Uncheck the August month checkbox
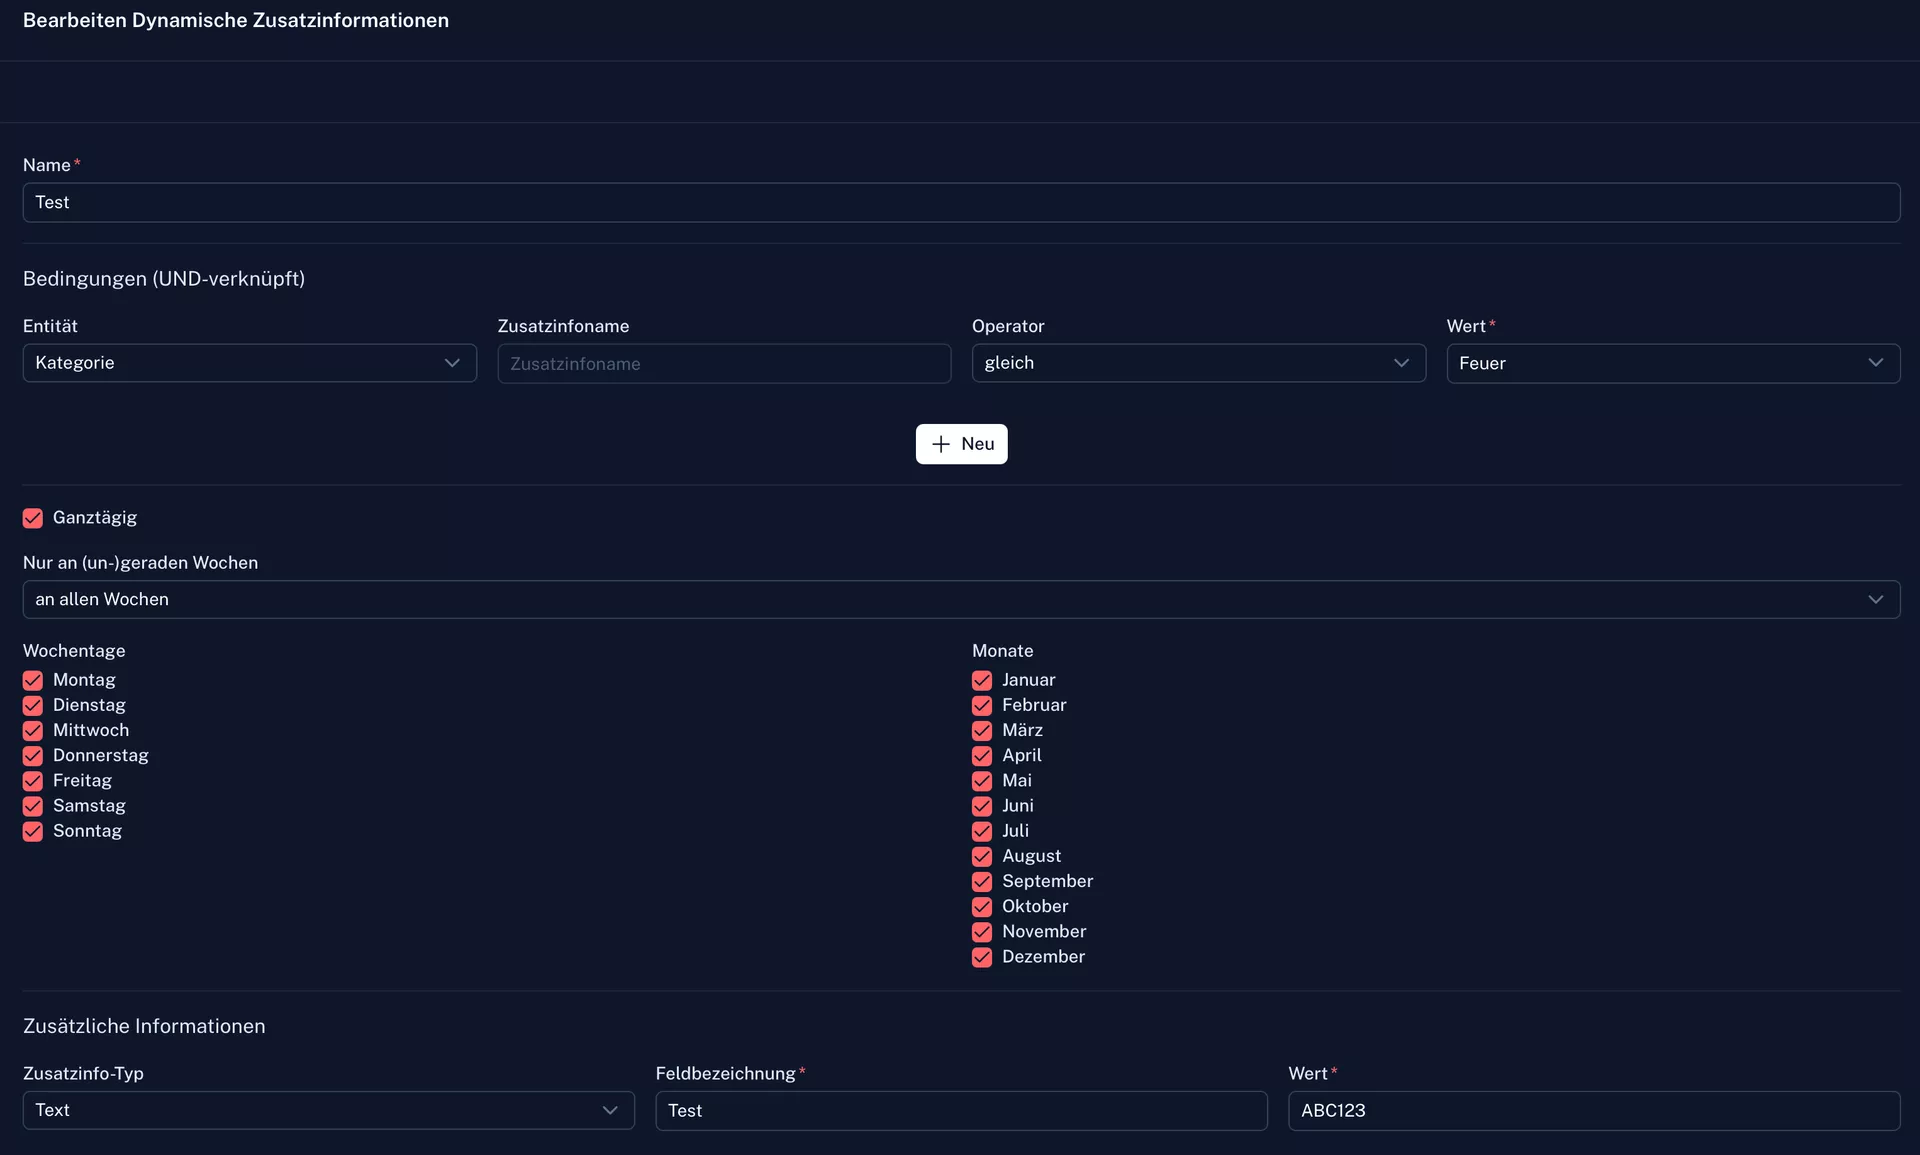This screenshot has height=1155, width=1920. tap(982, 856)
